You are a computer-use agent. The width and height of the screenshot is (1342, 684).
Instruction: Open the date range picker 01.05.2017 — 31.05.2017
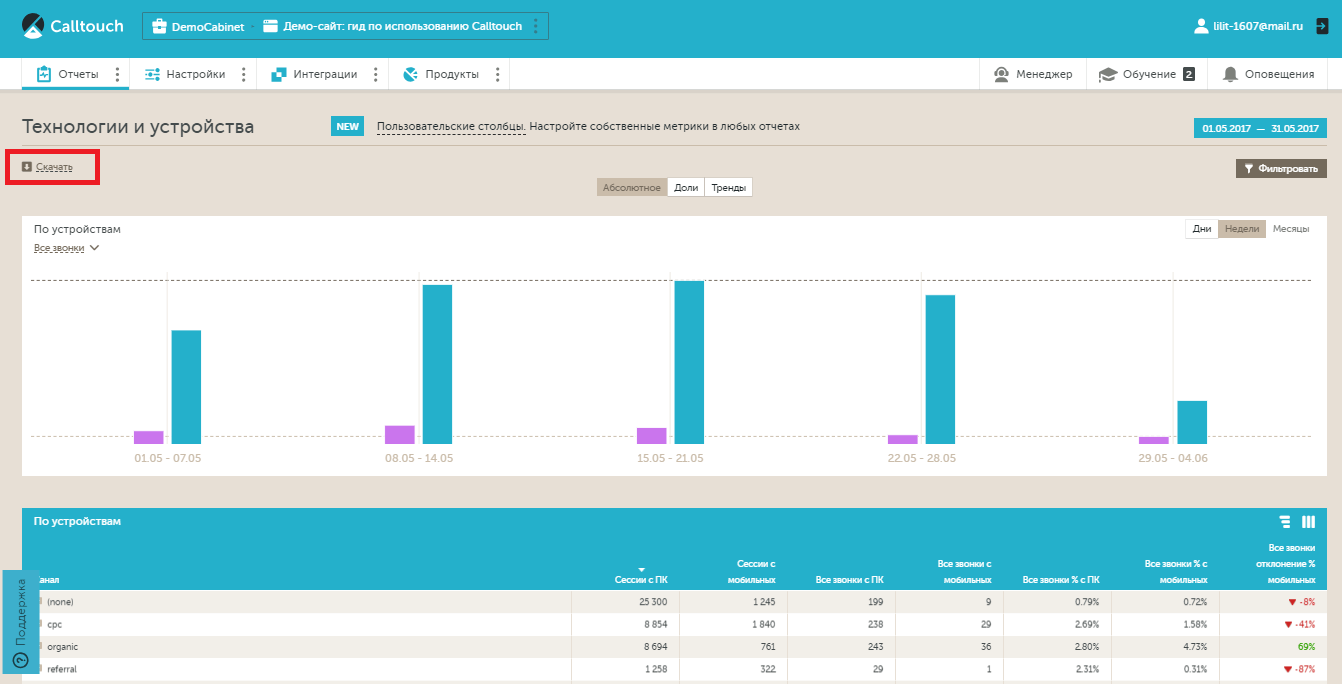[x=1260, y=128]
